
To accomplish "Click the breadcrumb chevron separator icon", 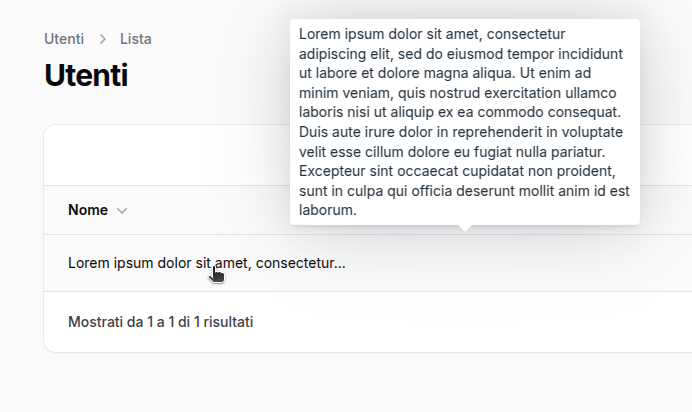I will tap(102, 39).
